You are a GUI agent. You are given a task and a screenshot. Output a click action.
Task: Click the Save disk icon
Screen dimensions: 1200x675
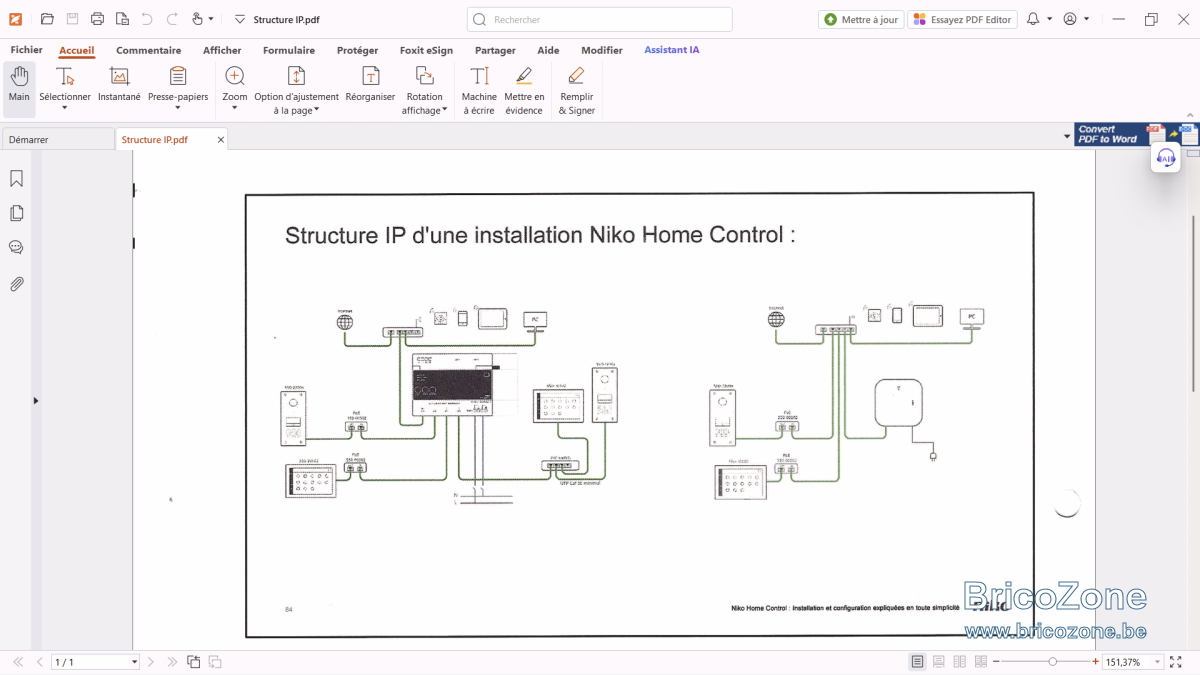[x=72, y=19]
